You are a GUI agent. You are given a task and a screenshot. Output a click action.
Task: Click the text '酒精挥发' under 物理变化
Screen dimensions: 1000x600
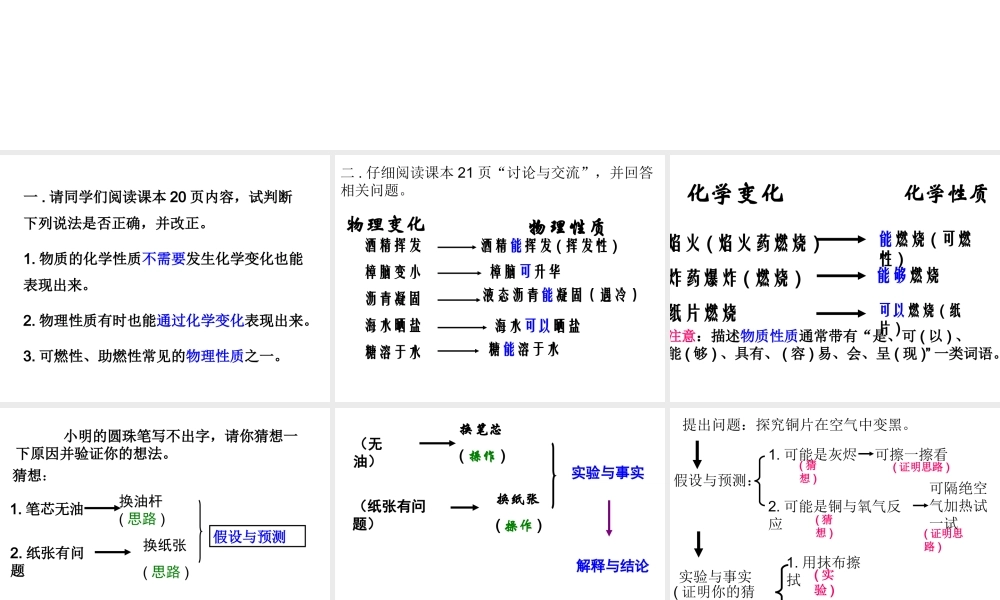(x=393, y=245)
